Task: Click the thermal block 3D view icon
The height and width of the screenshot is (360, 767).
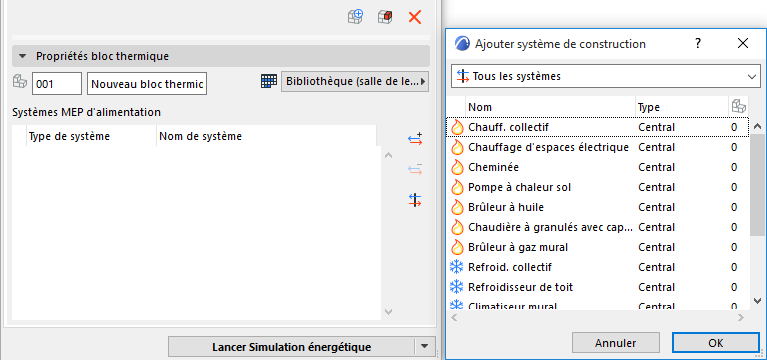Action: [385, 17]
